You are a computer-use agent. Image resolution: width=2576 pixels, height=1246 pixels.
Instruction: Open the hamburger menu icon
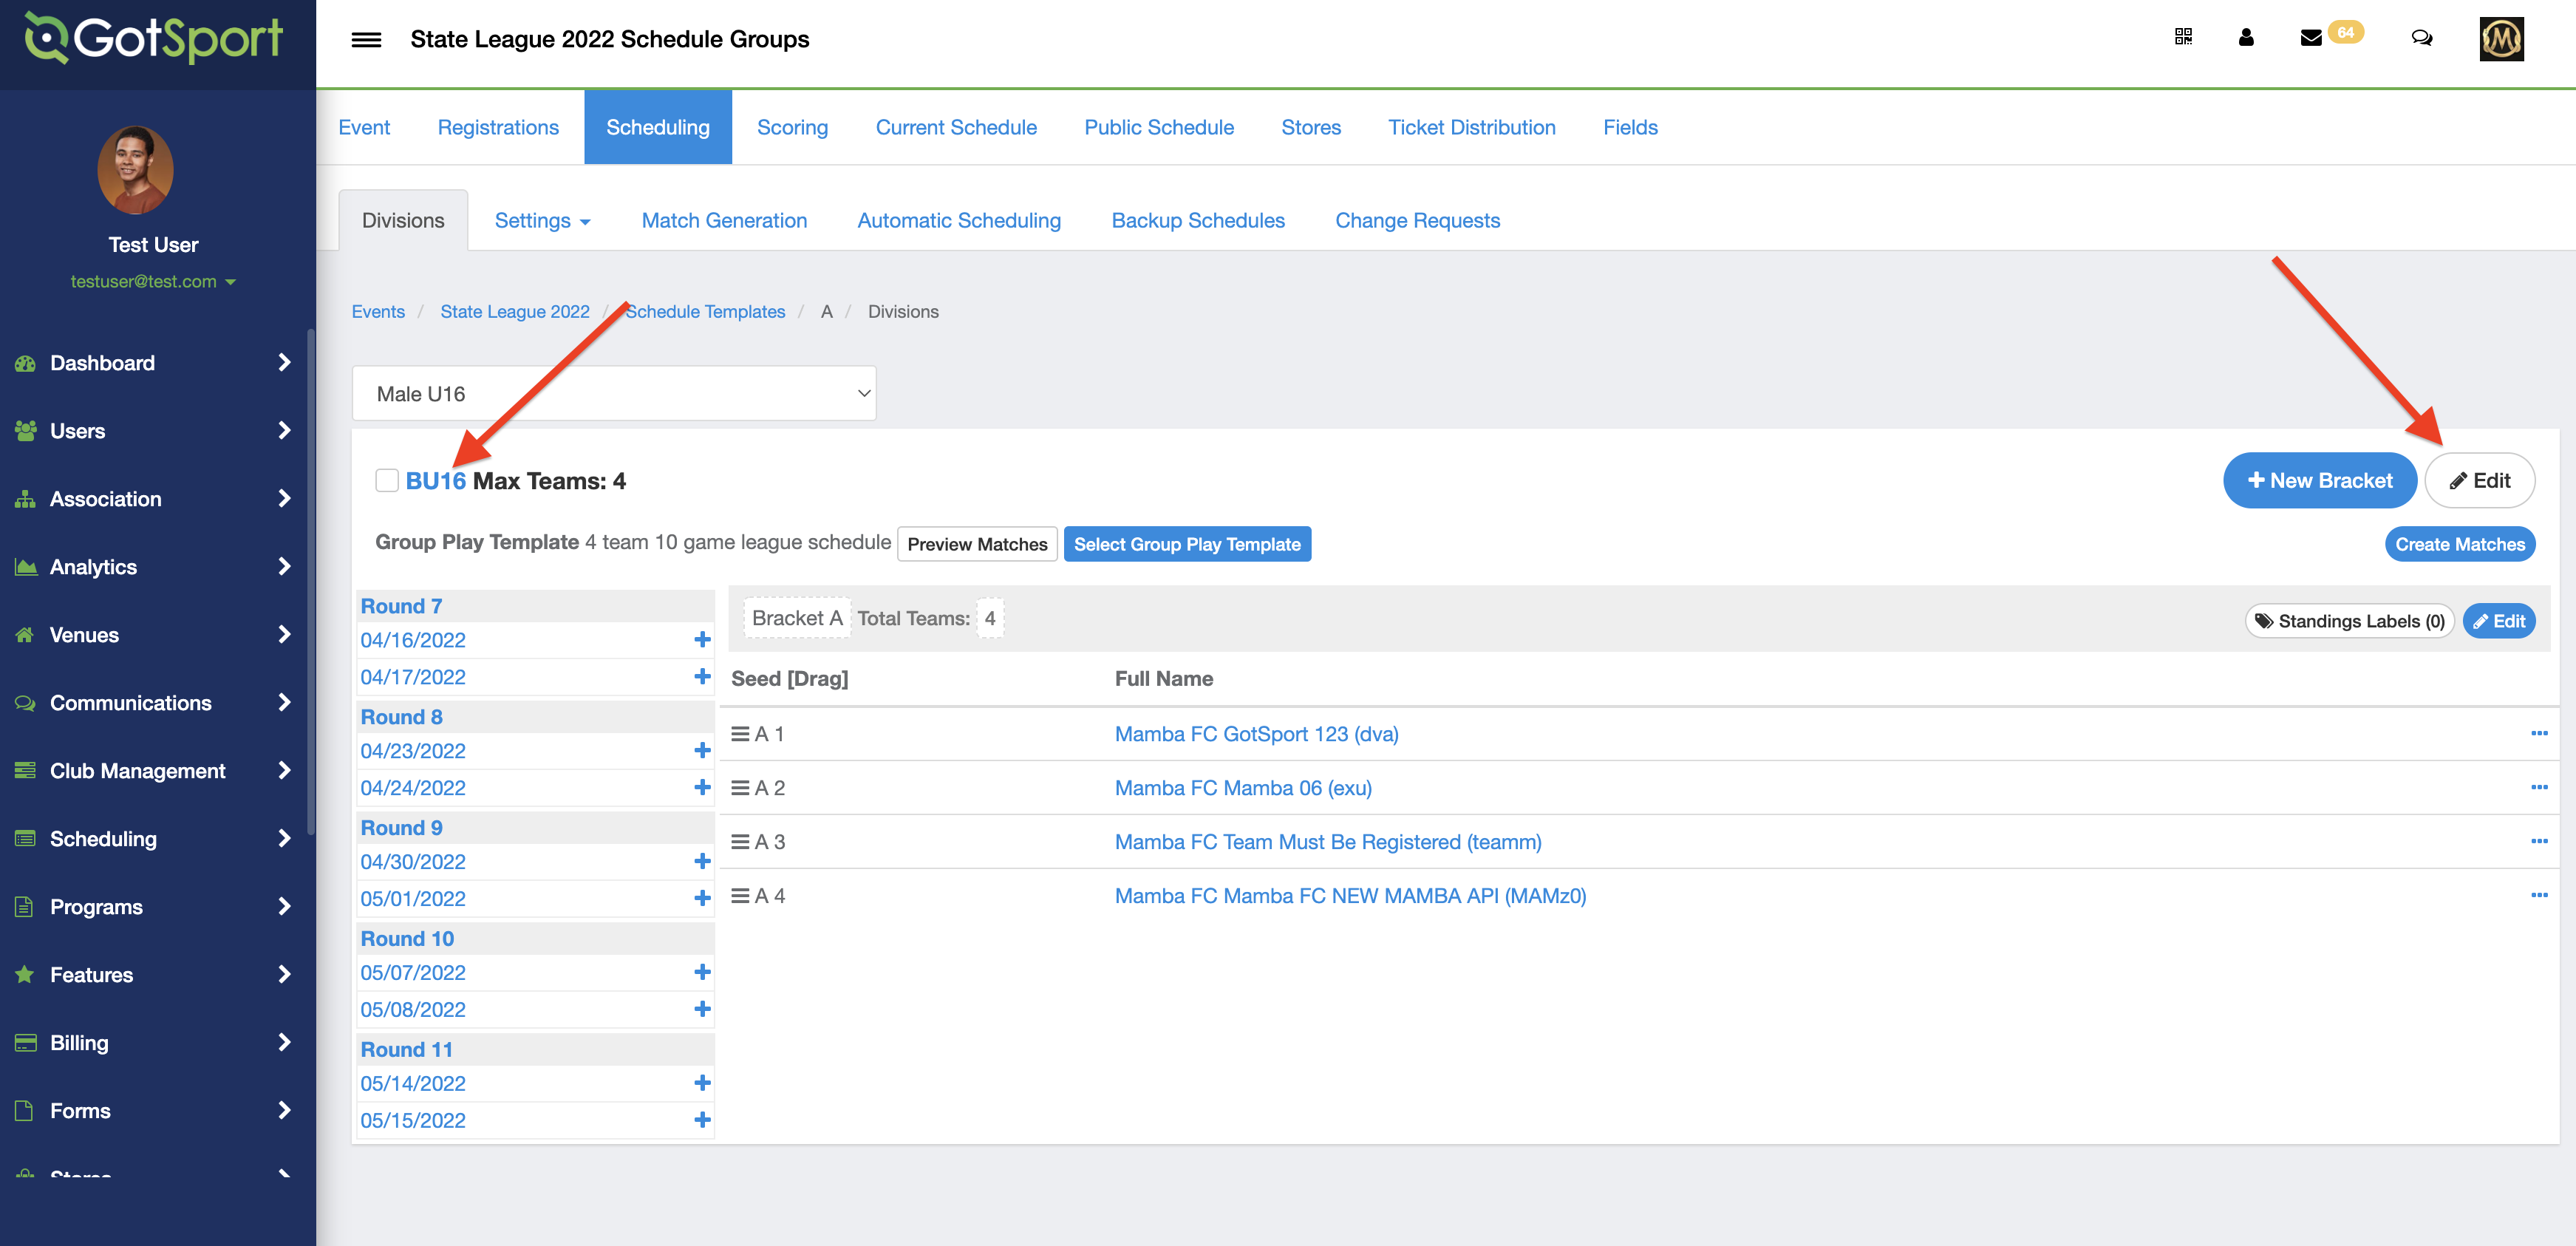pos(366,40)
